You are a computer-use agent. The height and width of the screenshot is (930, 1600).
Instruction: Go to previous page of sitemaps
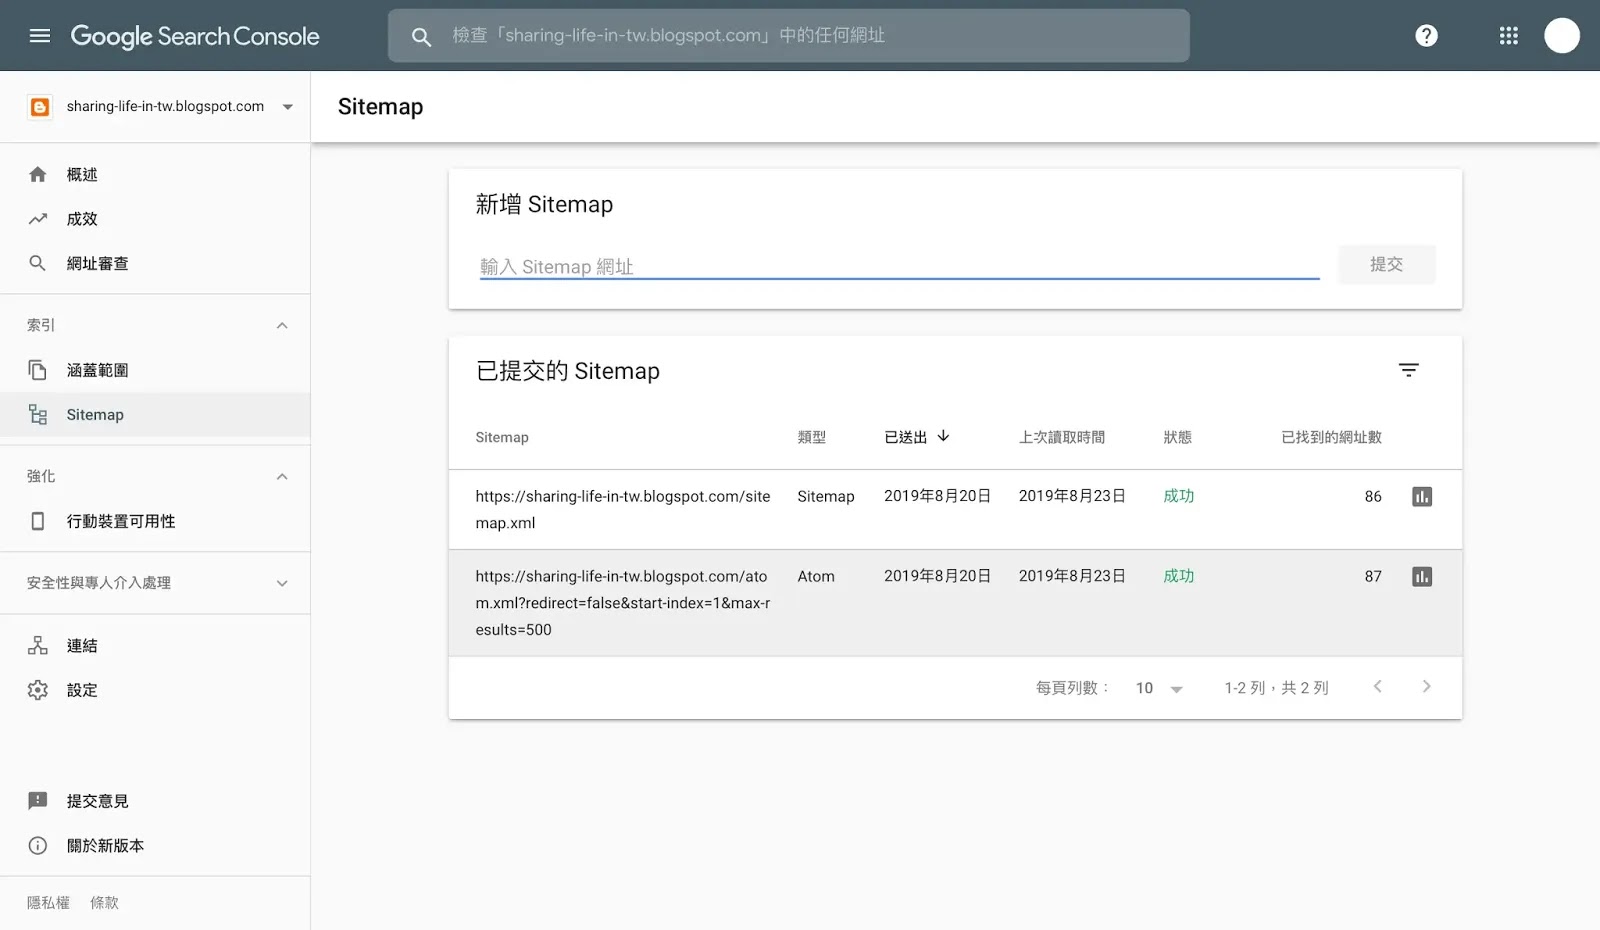click(1378, 686)
